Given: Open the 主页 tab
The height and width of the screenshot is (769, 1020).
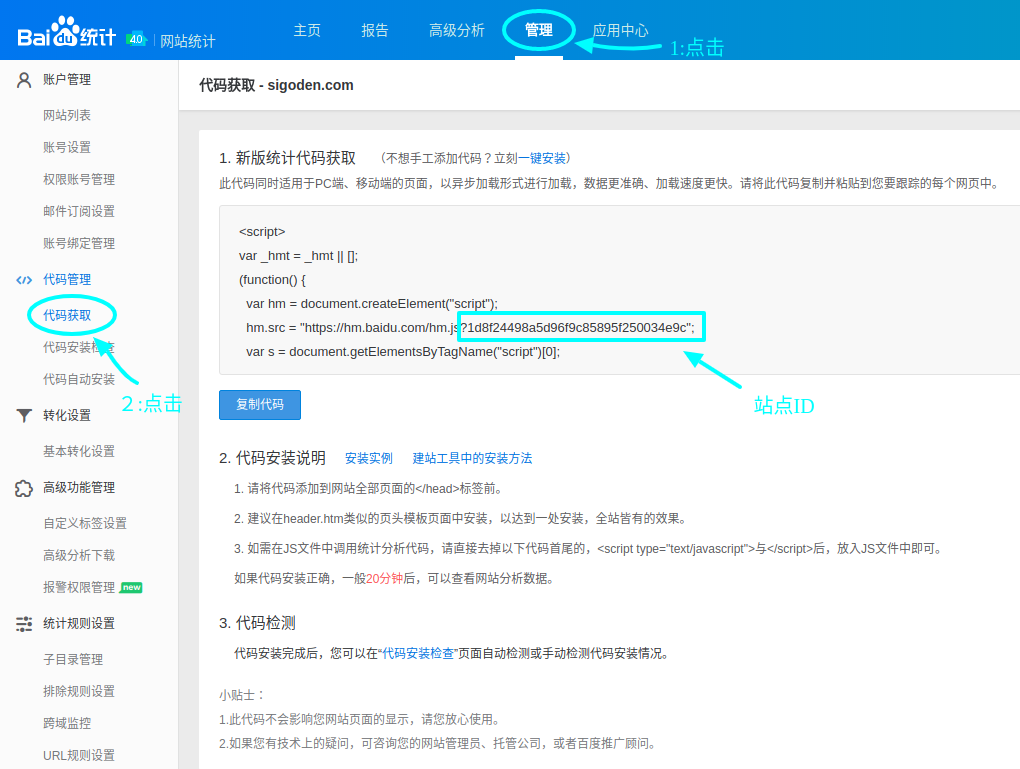Looking at the screenshot, I should 307,31.
